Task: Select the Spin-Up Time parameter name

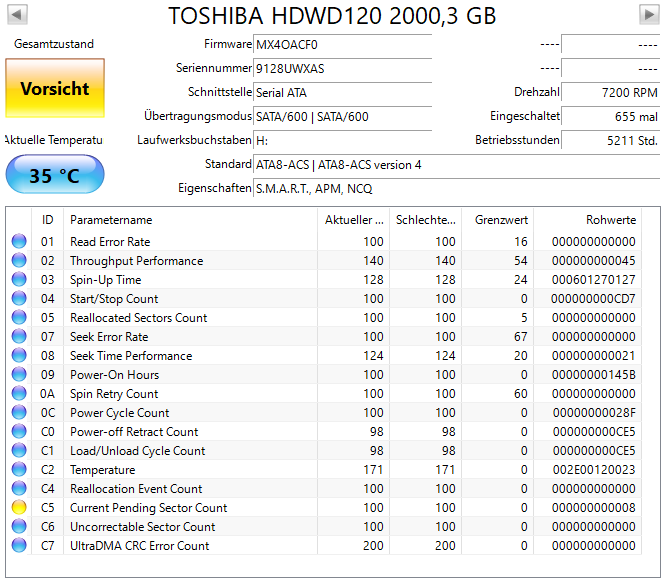Action: 106,280
